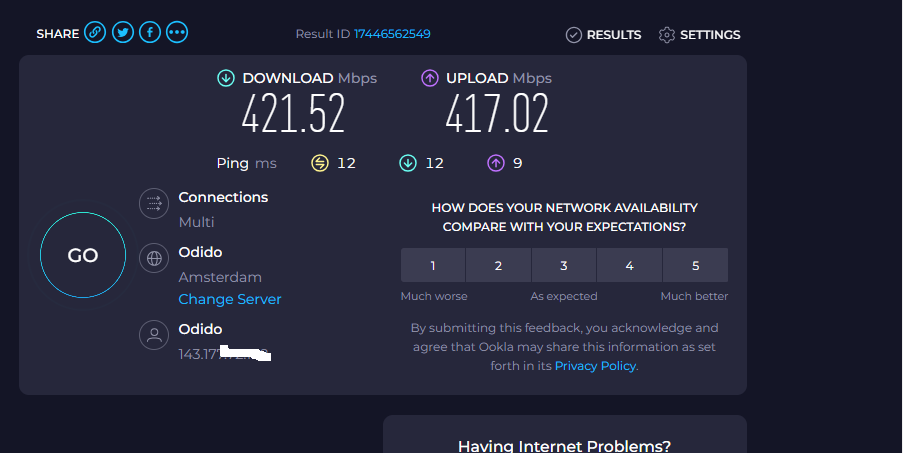Click the yellow idle ping icon
Screen dimensions: 903x453
click(x=320, y=163)
